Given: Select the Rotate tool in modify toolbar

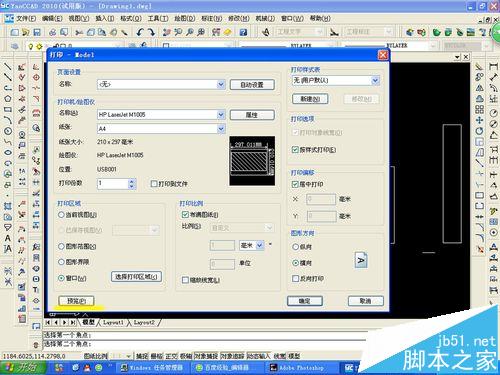Looking at the screenshot, I should [479, 131].
